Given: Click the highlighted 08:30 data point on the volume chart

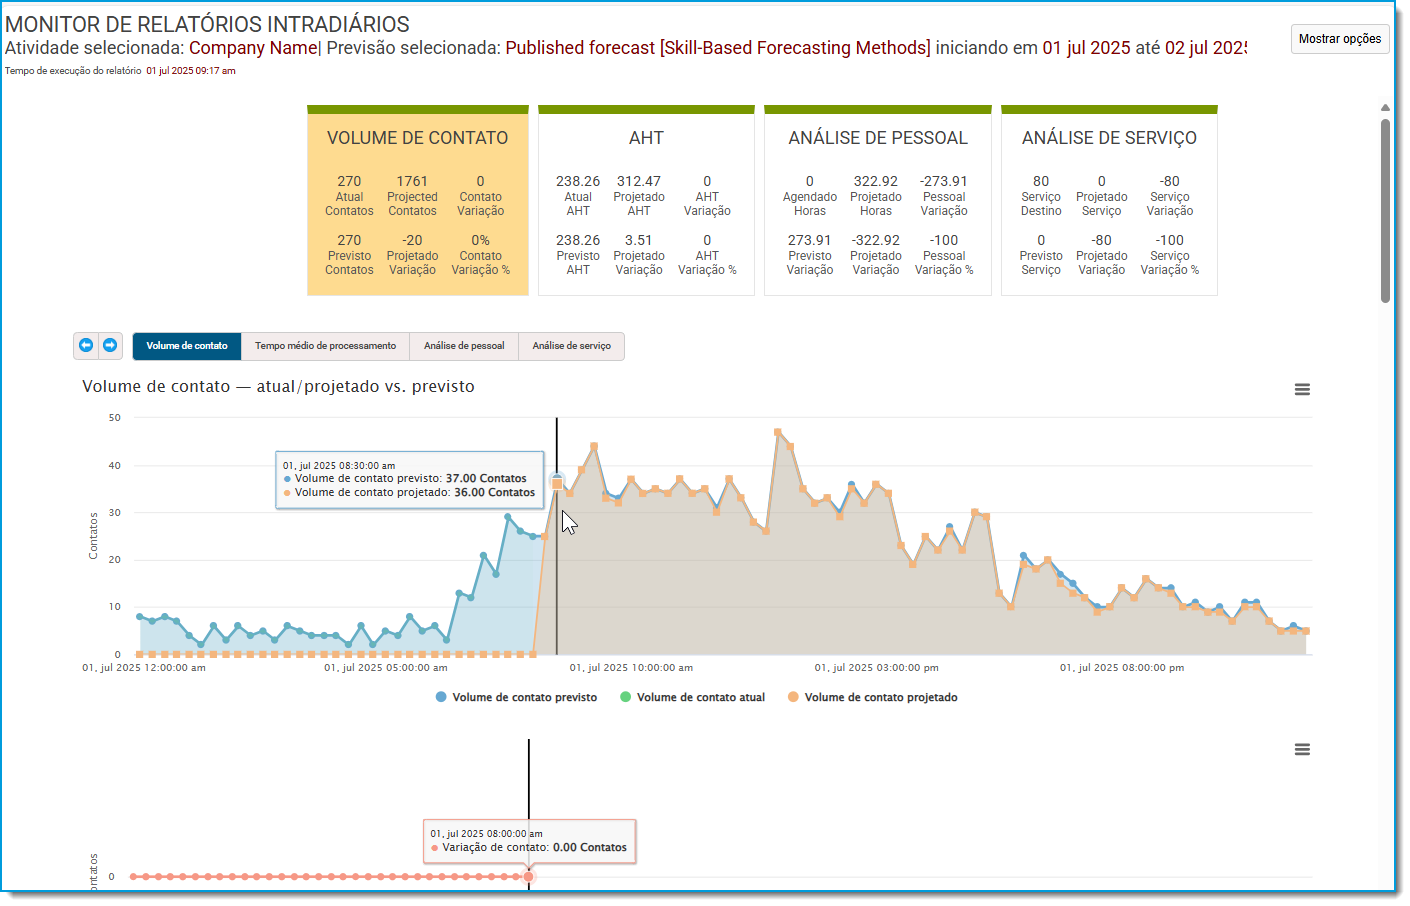Looking at the screenshot, I should pos(557,483).
